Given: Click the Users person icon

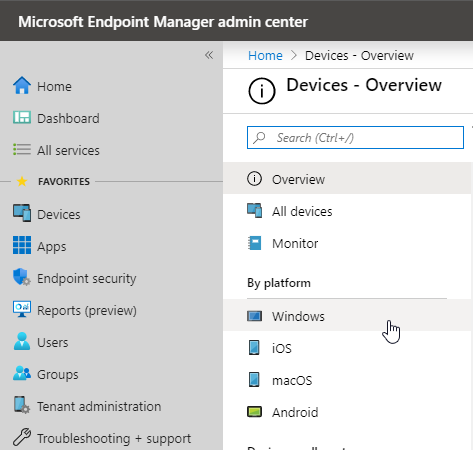Looking at the screenshot, I should [22, 341].
